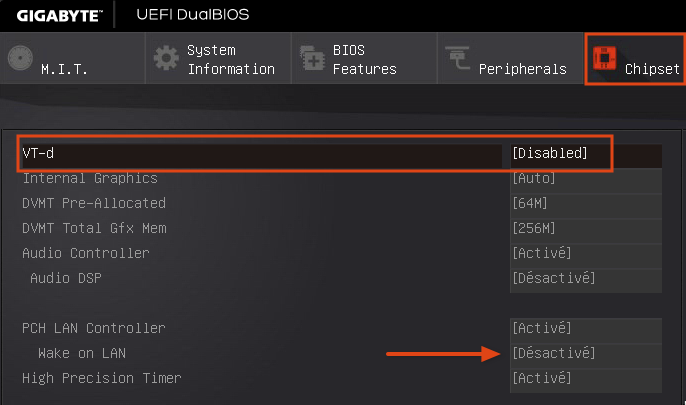Switch to the BIOS Features tab

[364, 58]
